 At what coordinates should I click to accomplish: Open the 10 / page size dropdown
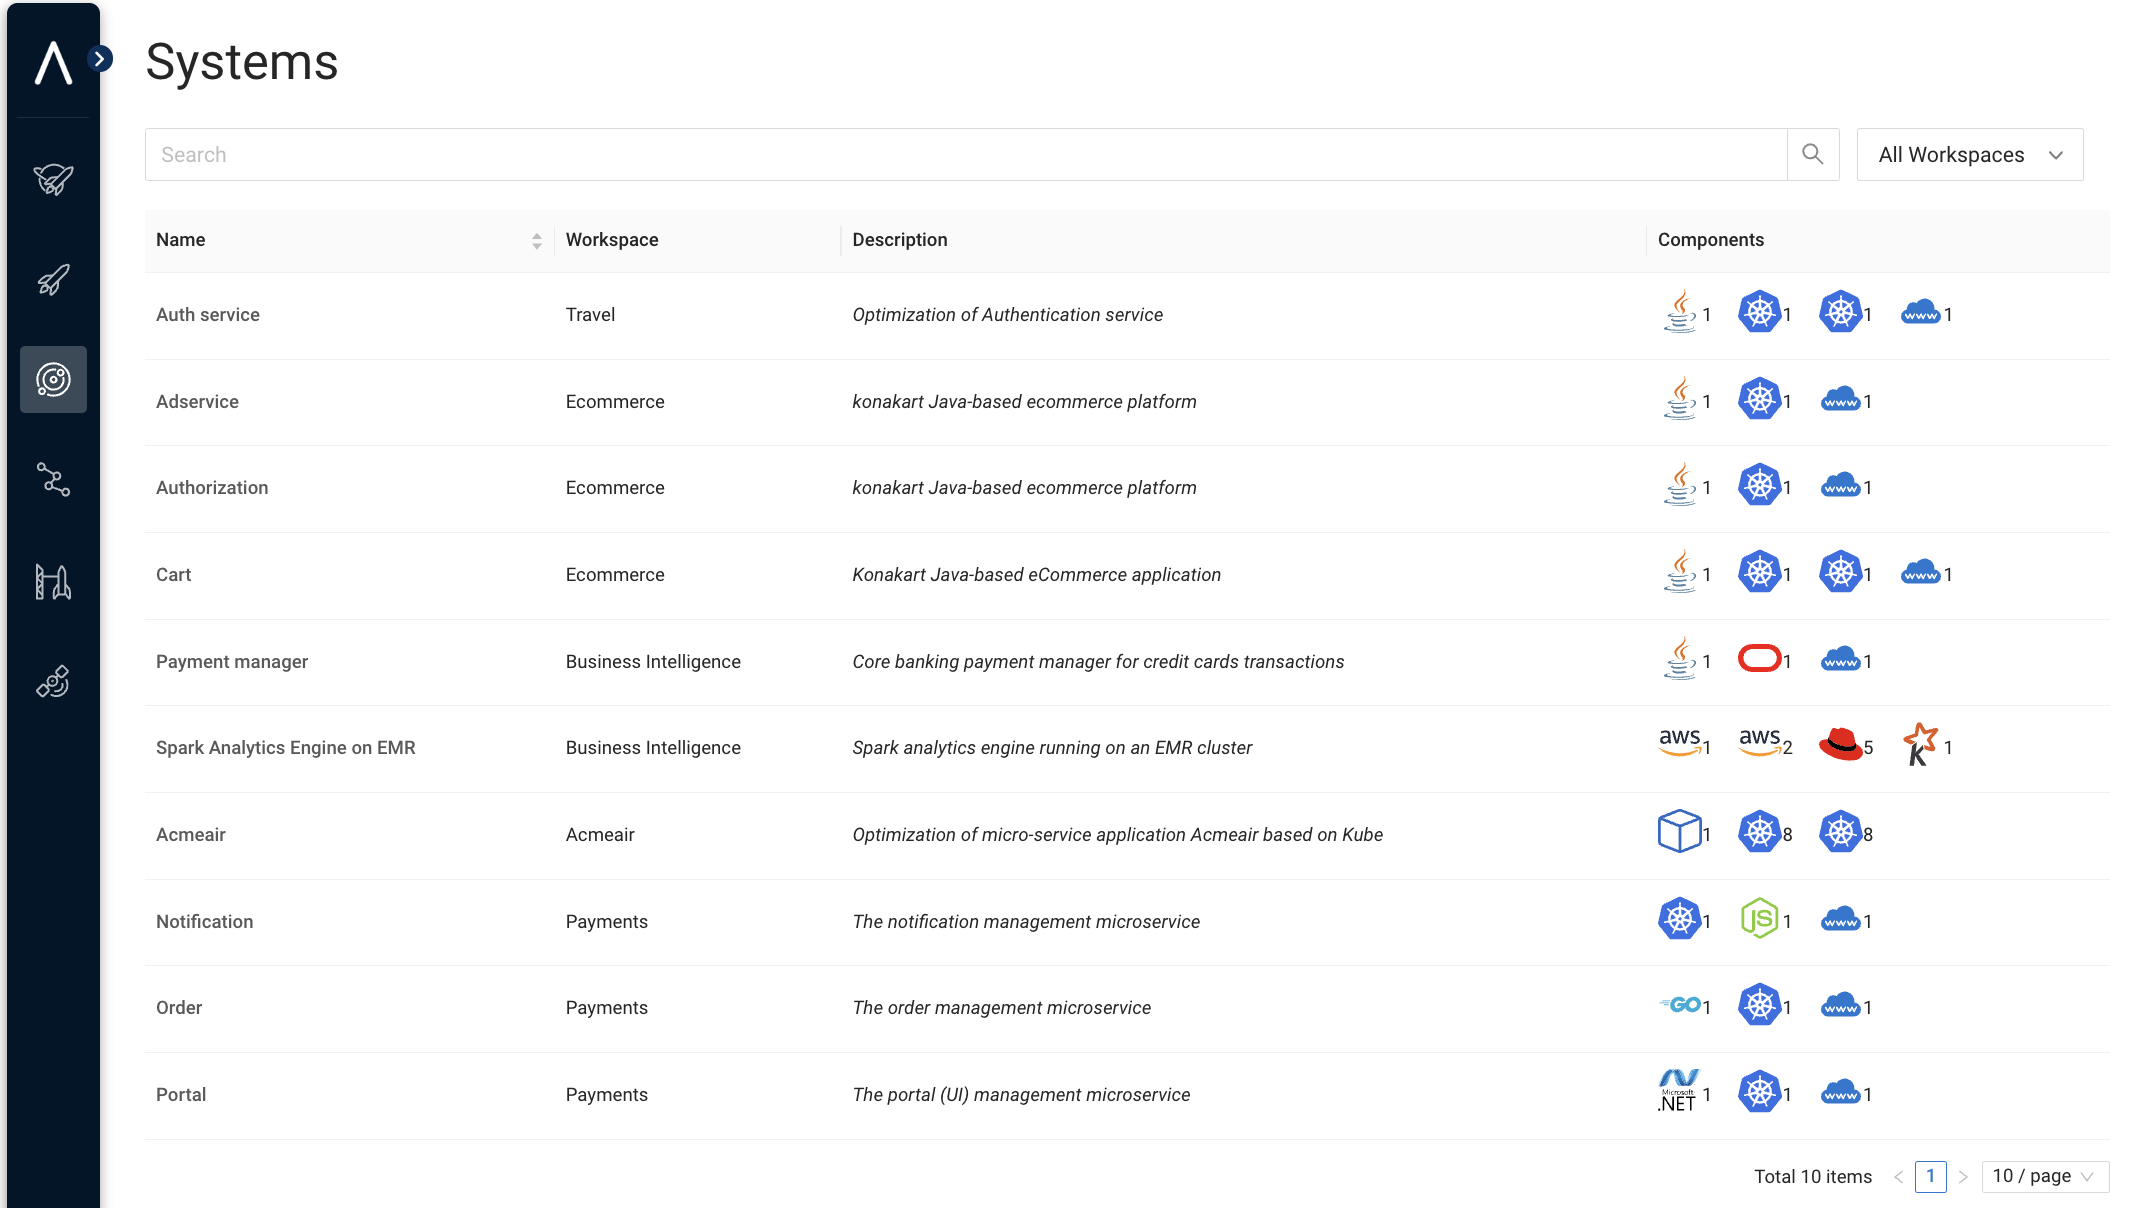[x=2044, y=1177]
